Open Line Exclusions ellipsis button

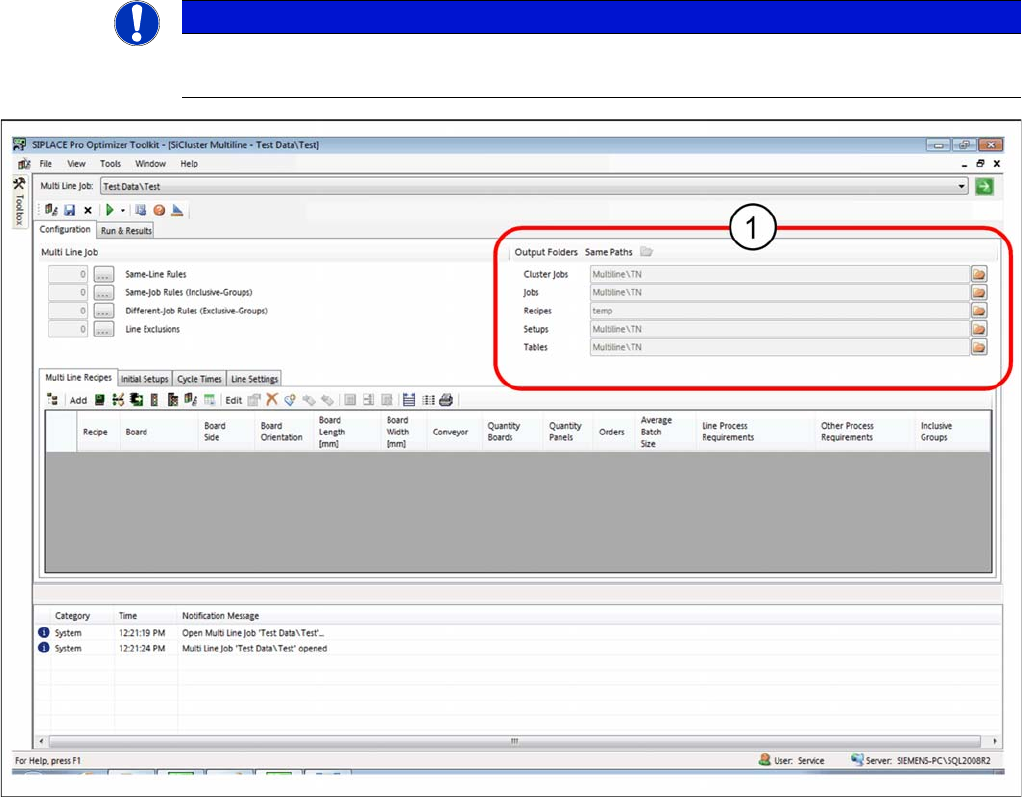coord(103,329)
